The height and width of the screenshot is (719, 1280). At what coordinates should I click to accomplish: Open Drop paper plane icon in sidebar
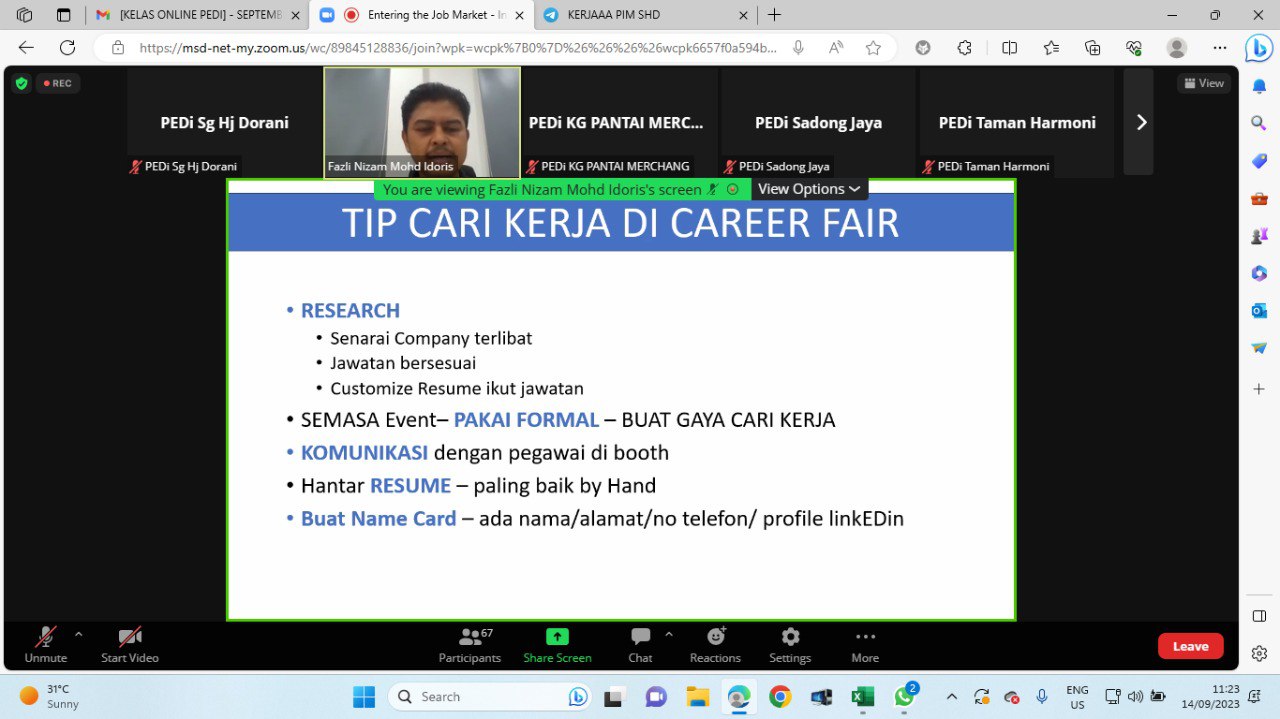point(1259,348)
